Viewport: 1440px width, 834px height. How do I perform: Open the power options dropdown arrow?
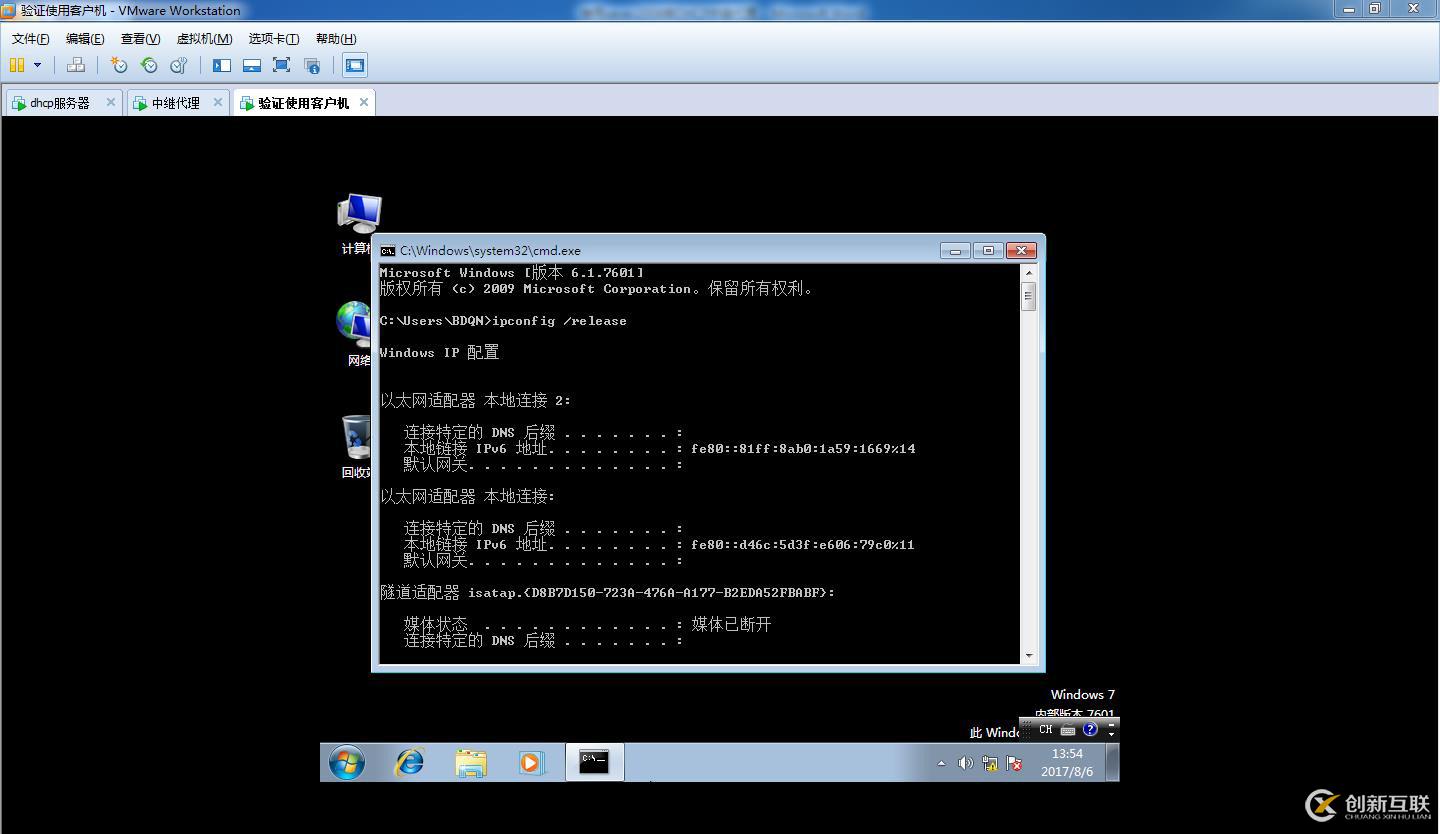[x=38, y=65]
